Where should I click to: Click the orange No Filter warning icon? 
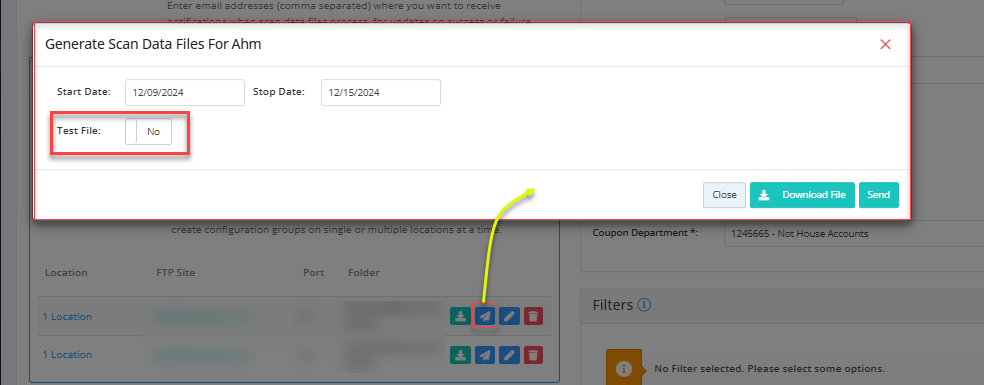pyautogui.click(x=624, y=369)
